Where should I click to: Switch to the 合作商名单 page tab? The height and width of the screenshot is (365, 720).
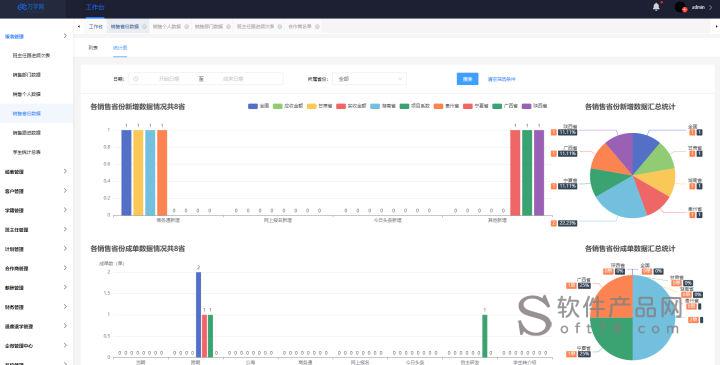[300, 27]
